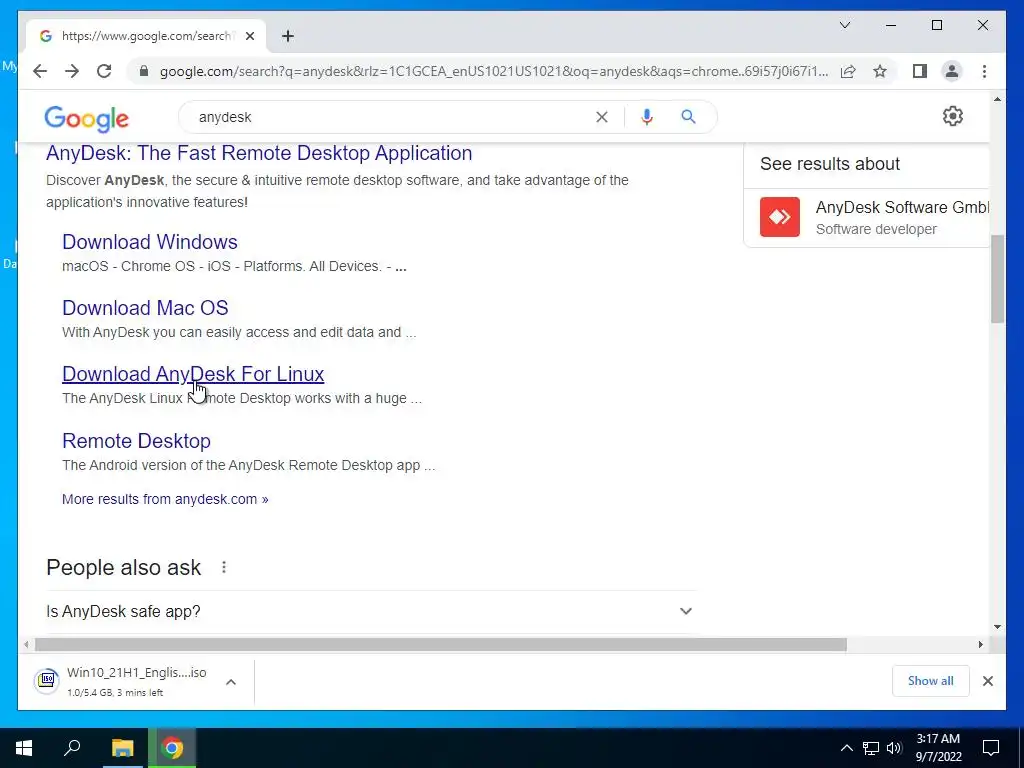Expand download item options chevron

[x=231, y=682]
